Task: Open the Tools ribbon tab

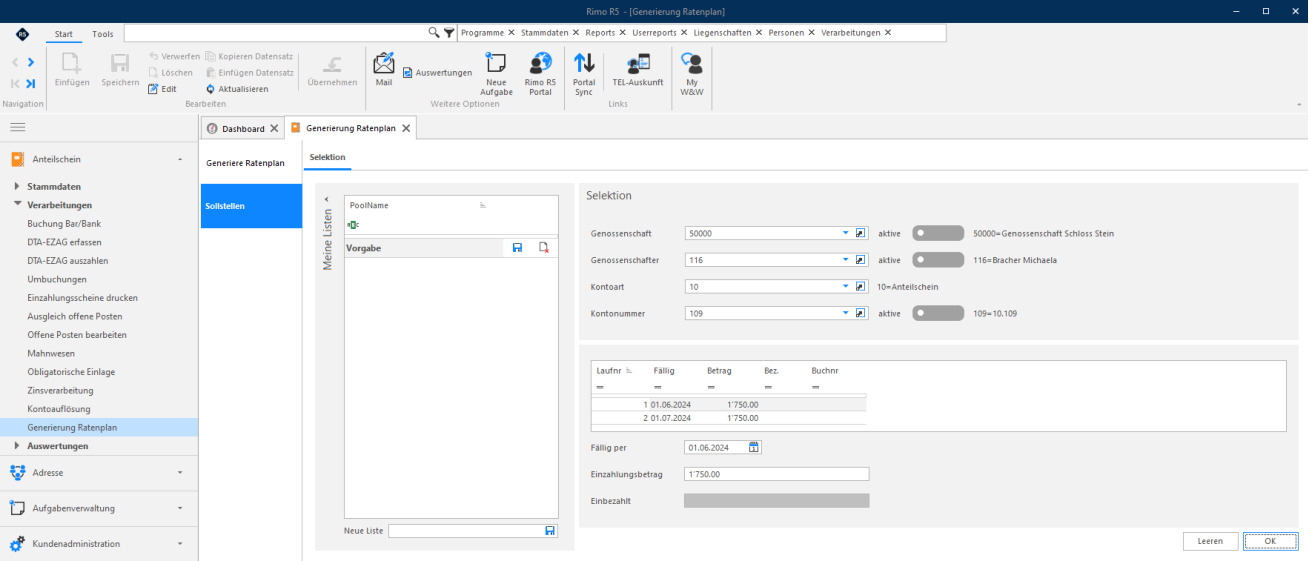Action: coord(103,34)
